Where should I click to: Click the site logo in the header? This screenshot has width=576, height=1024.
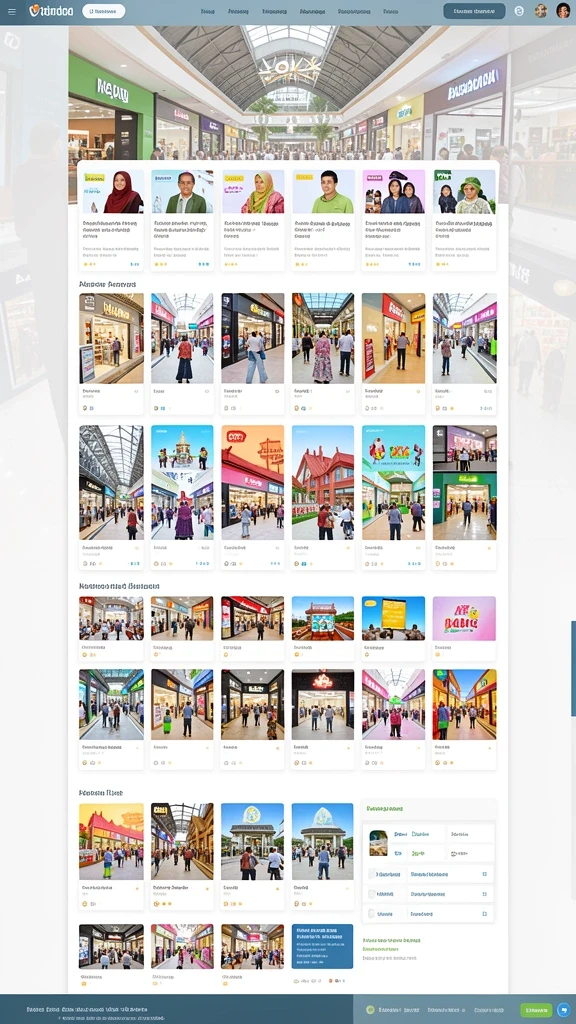tap(51, 11)
